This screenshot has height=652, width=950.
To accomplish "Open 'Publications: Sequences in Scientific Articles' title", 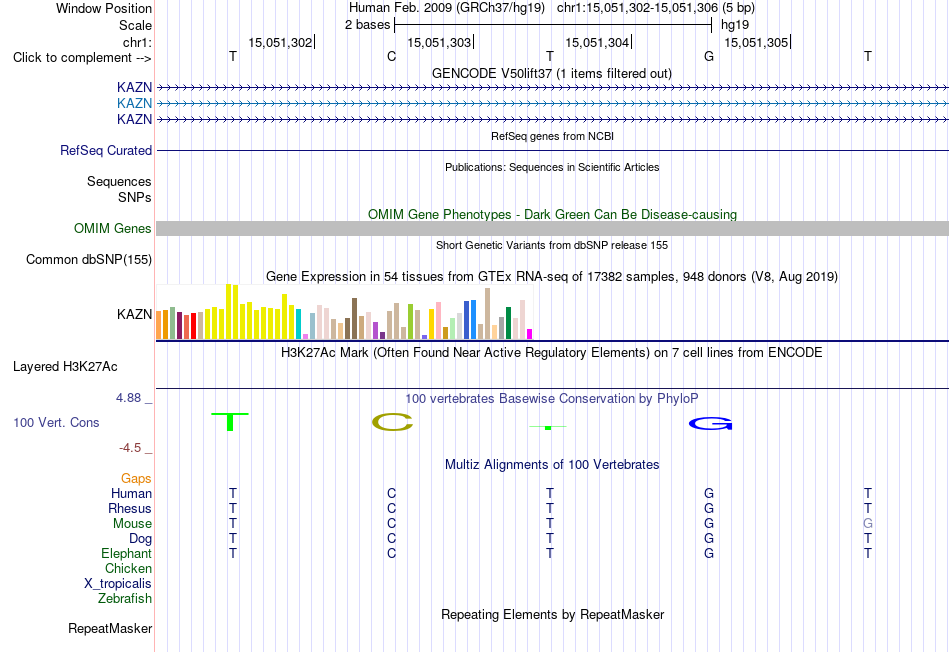I will tap(552, 167).
